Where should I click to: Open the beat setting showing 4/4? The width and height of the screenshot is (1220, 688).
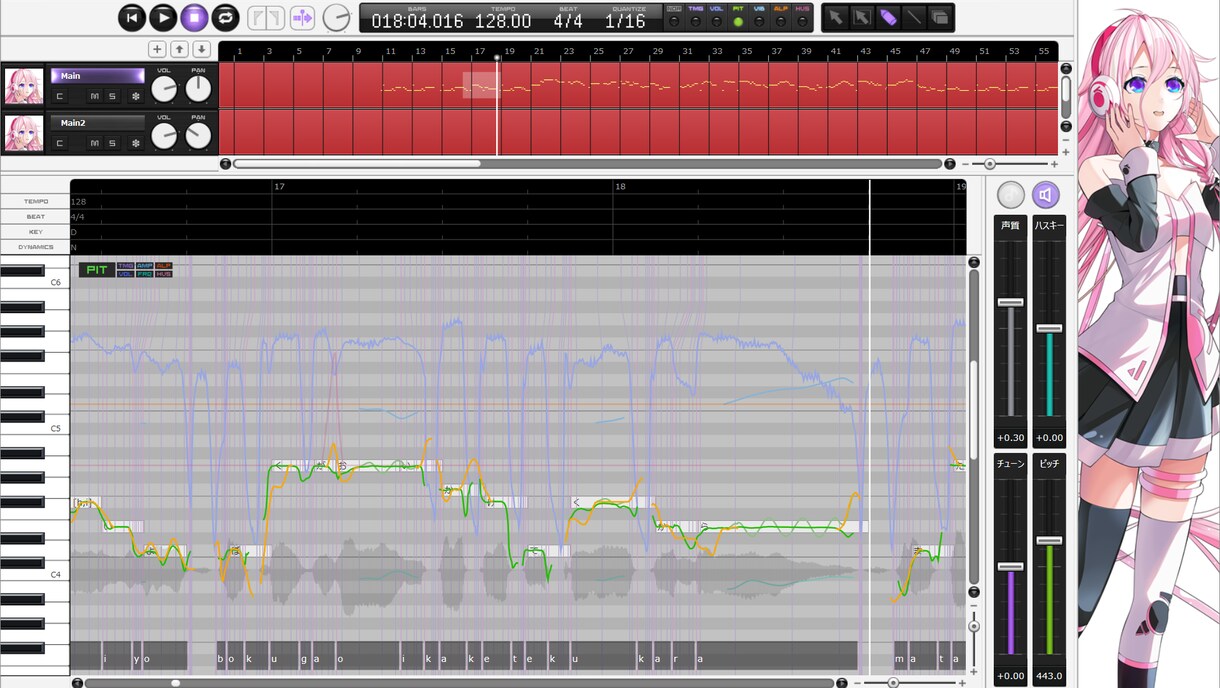pos(568,20)
